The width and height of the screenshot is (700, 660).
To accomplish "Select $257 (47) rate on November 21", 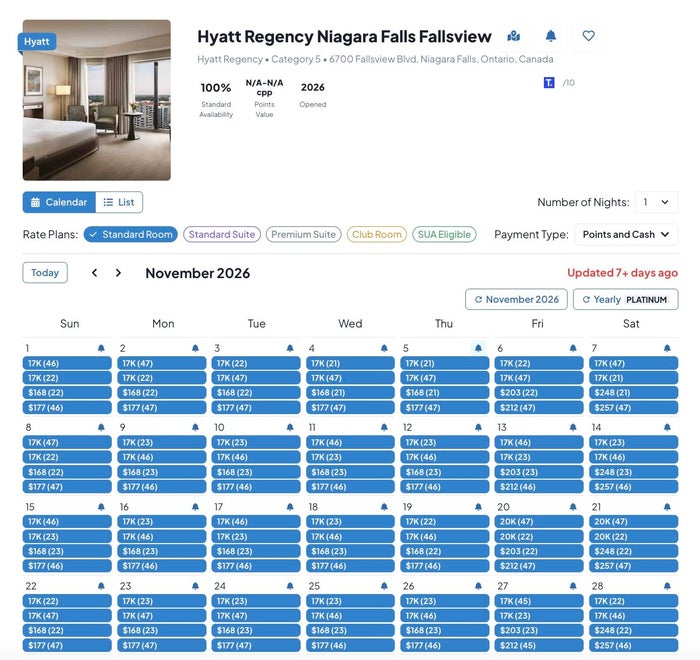I will pyautogui.click(x=633, y=566).
